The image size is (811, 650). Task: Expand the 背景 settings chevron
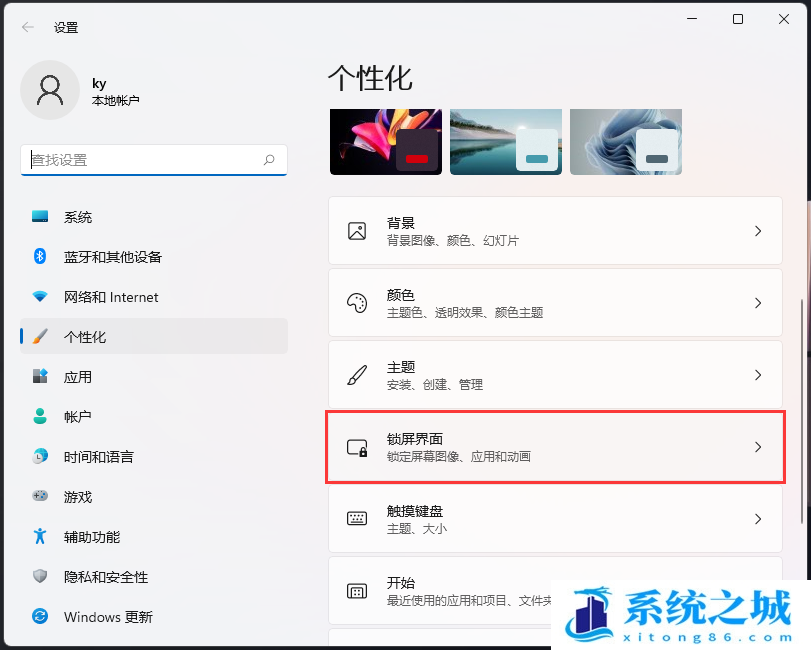[x=758, y=231]
